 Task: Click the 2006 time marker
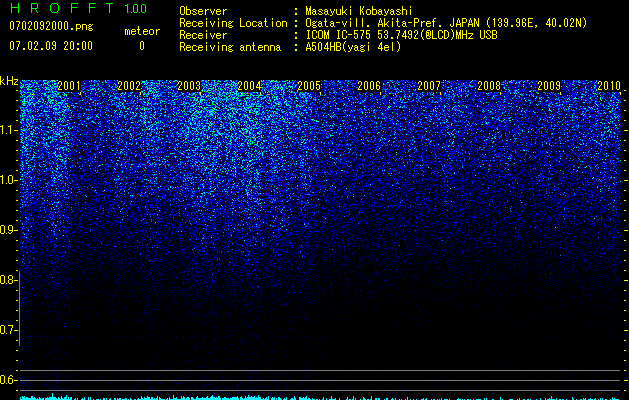369,85
